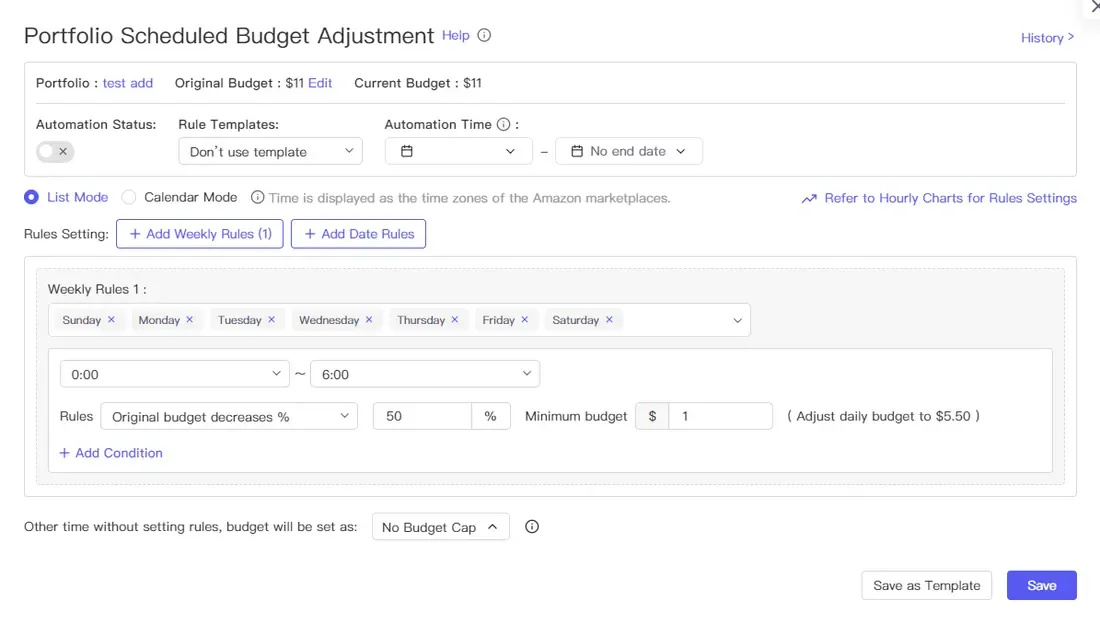The width and height of the screenshot is (1100, 624).
Task: Remove Monday tag from weekly rule
Action: [189, 319]
